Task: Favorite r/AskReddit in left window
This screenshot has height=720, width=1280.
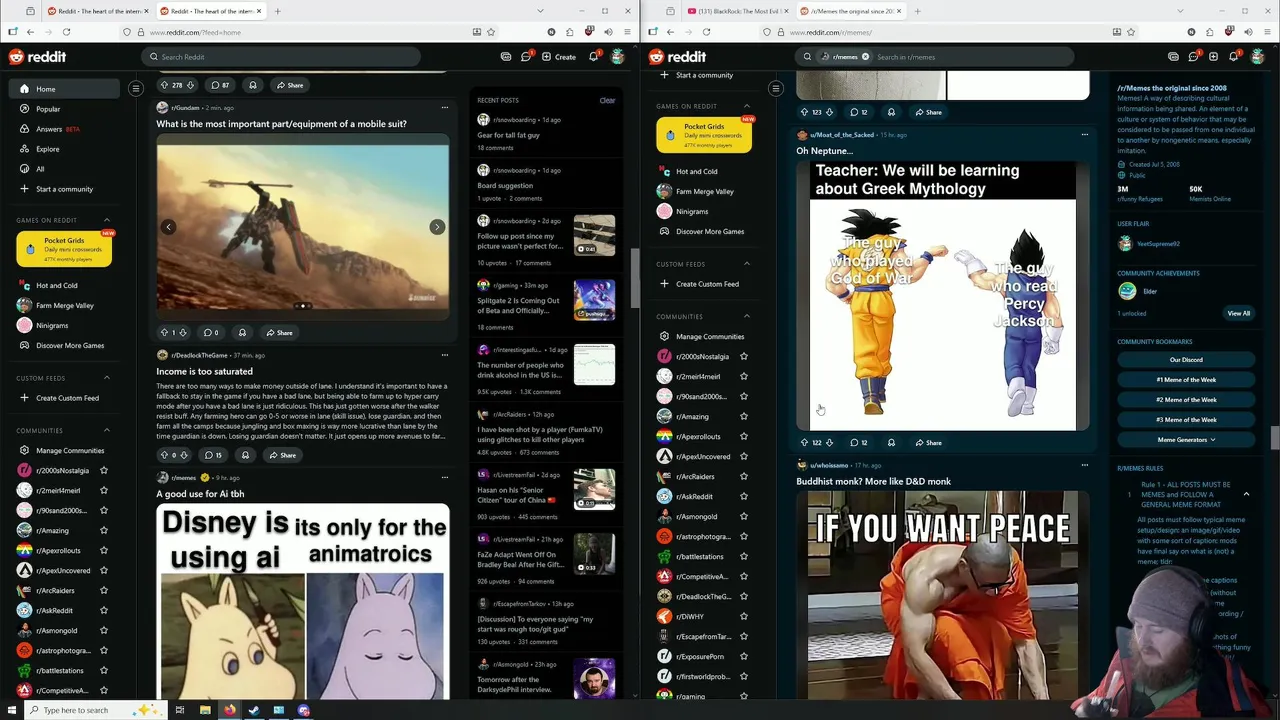Action: point(104,610)
